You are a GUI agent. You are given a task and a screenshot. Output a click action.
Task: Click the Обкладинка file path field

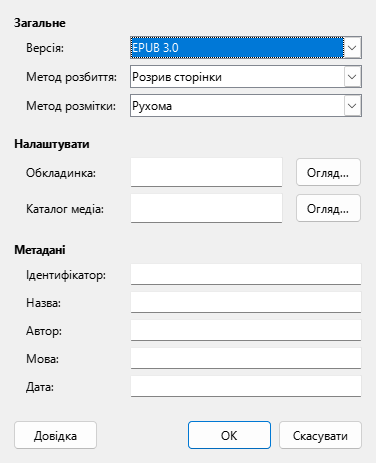click(206, 172)
